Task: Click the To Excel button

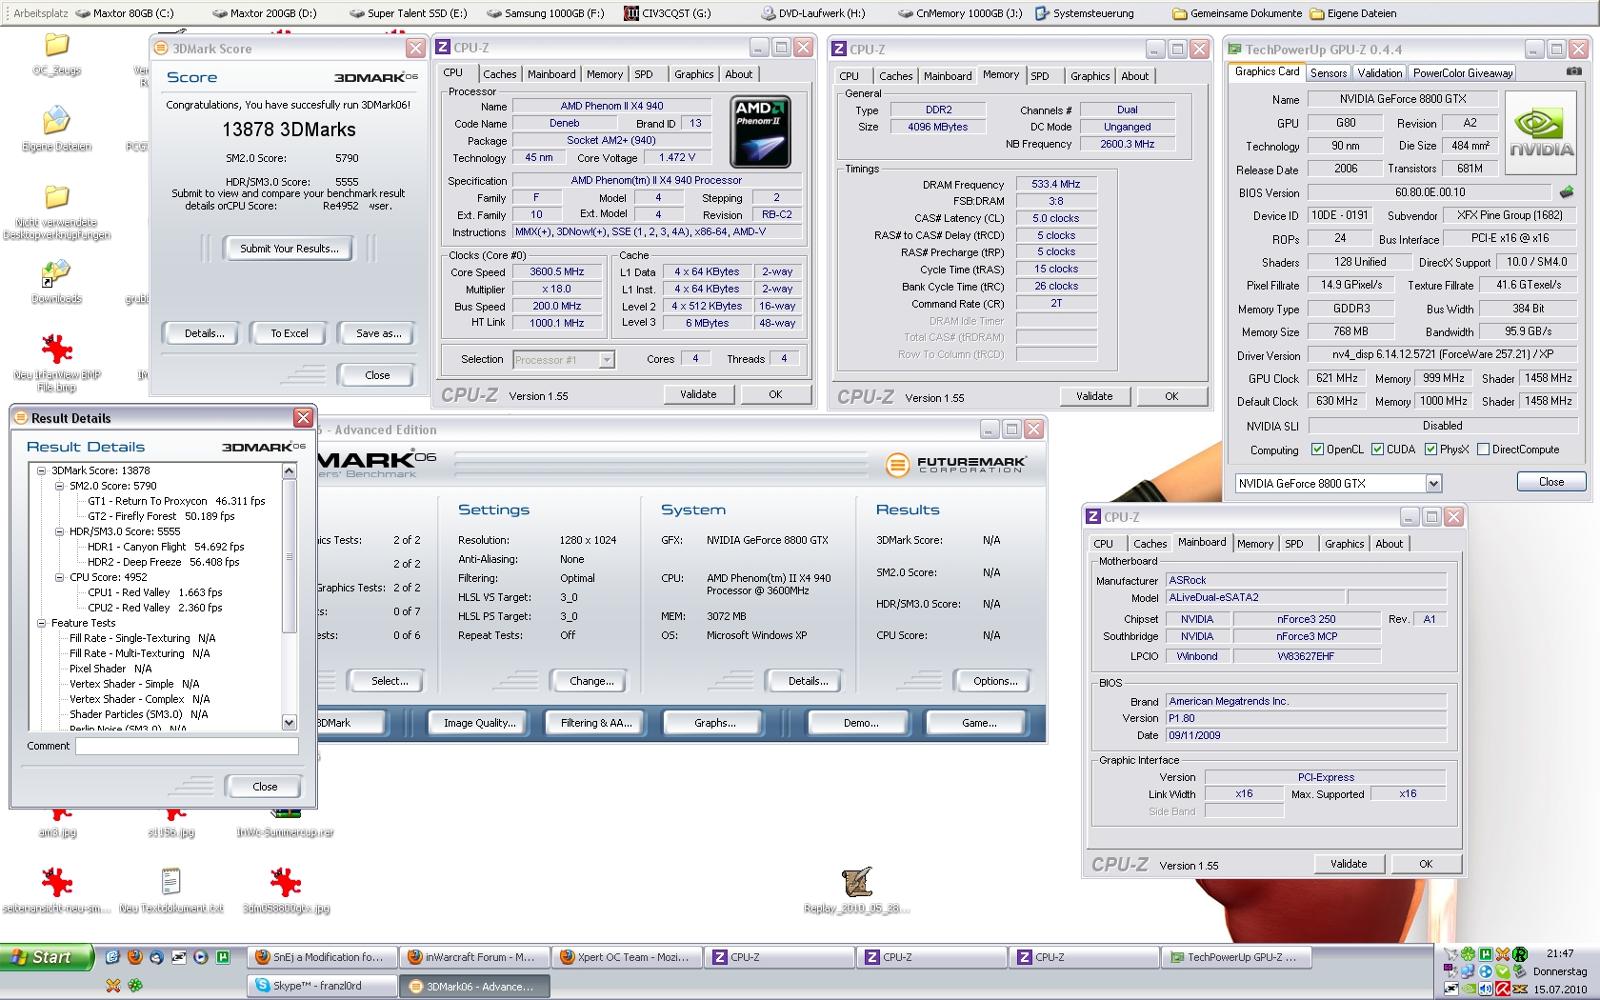Action: 289,334
